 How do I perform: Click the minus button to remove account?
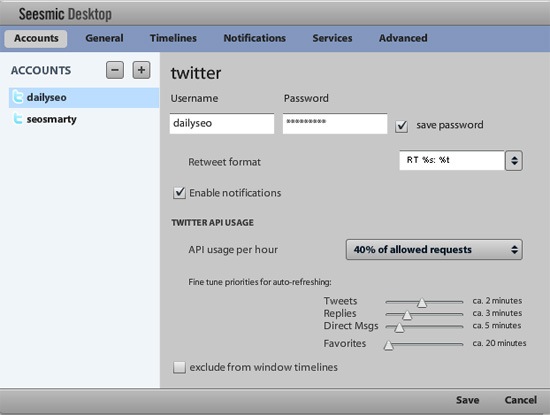[x=115, y=70]
